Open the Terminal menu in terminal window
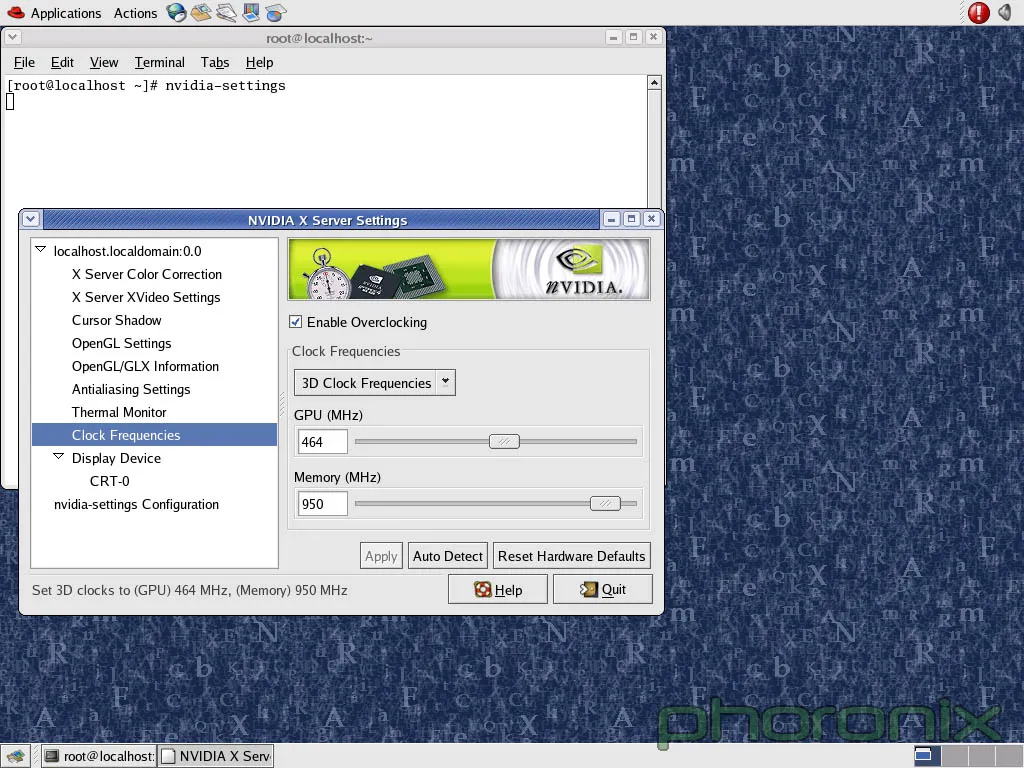This screenshot has height=768, width=1024. pos(159,62)
